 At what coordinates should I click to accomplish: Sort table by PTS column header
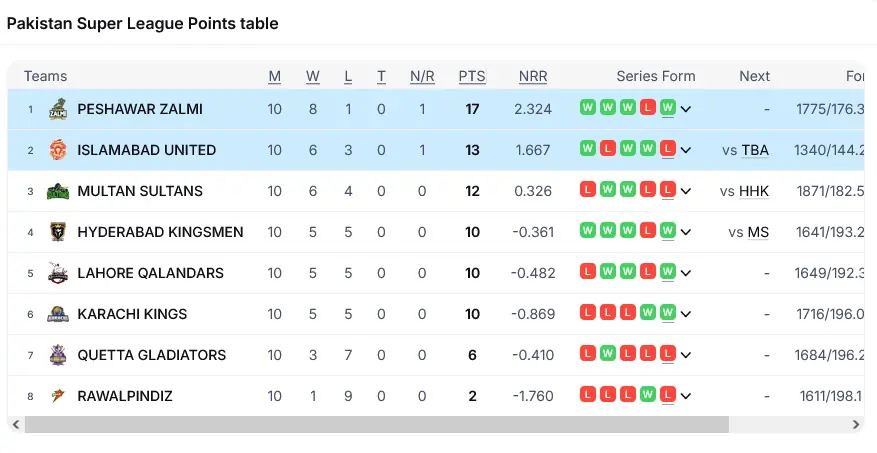(x=472, y=76)
